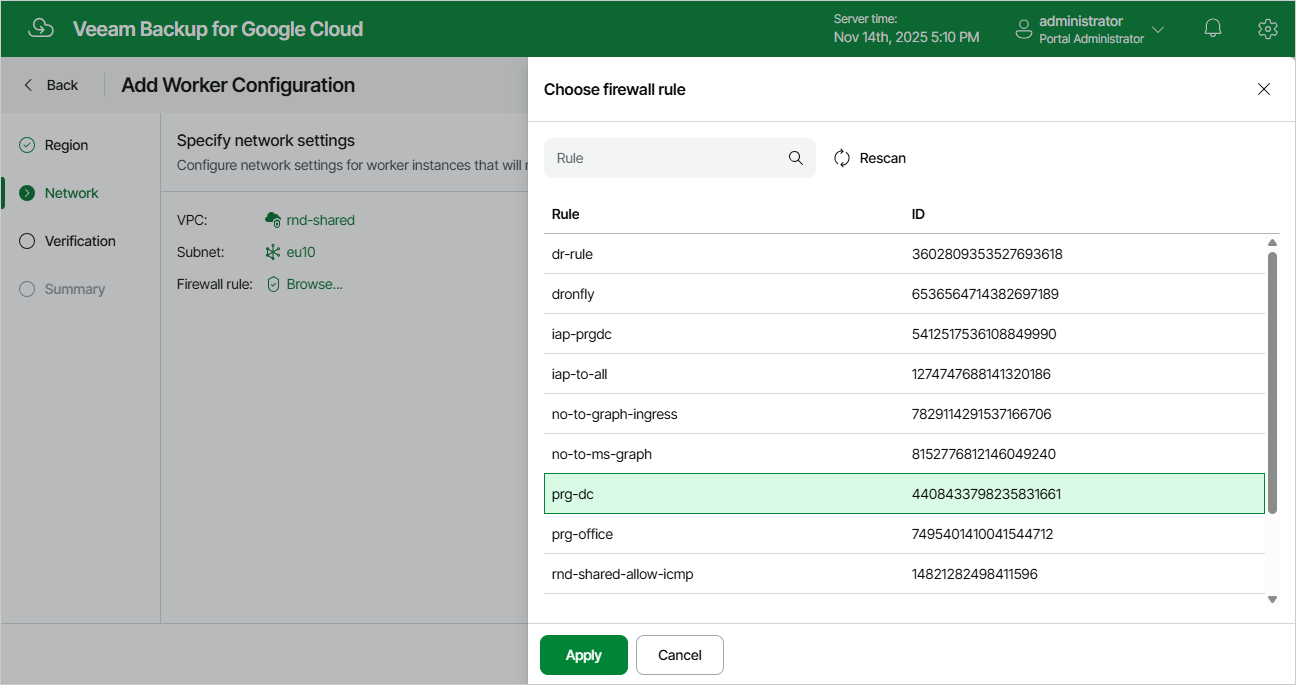Screen dimensions: 1296x685
Task: Select the no-to-ms-graph firewall rule
Action: [x=904, y=454]
